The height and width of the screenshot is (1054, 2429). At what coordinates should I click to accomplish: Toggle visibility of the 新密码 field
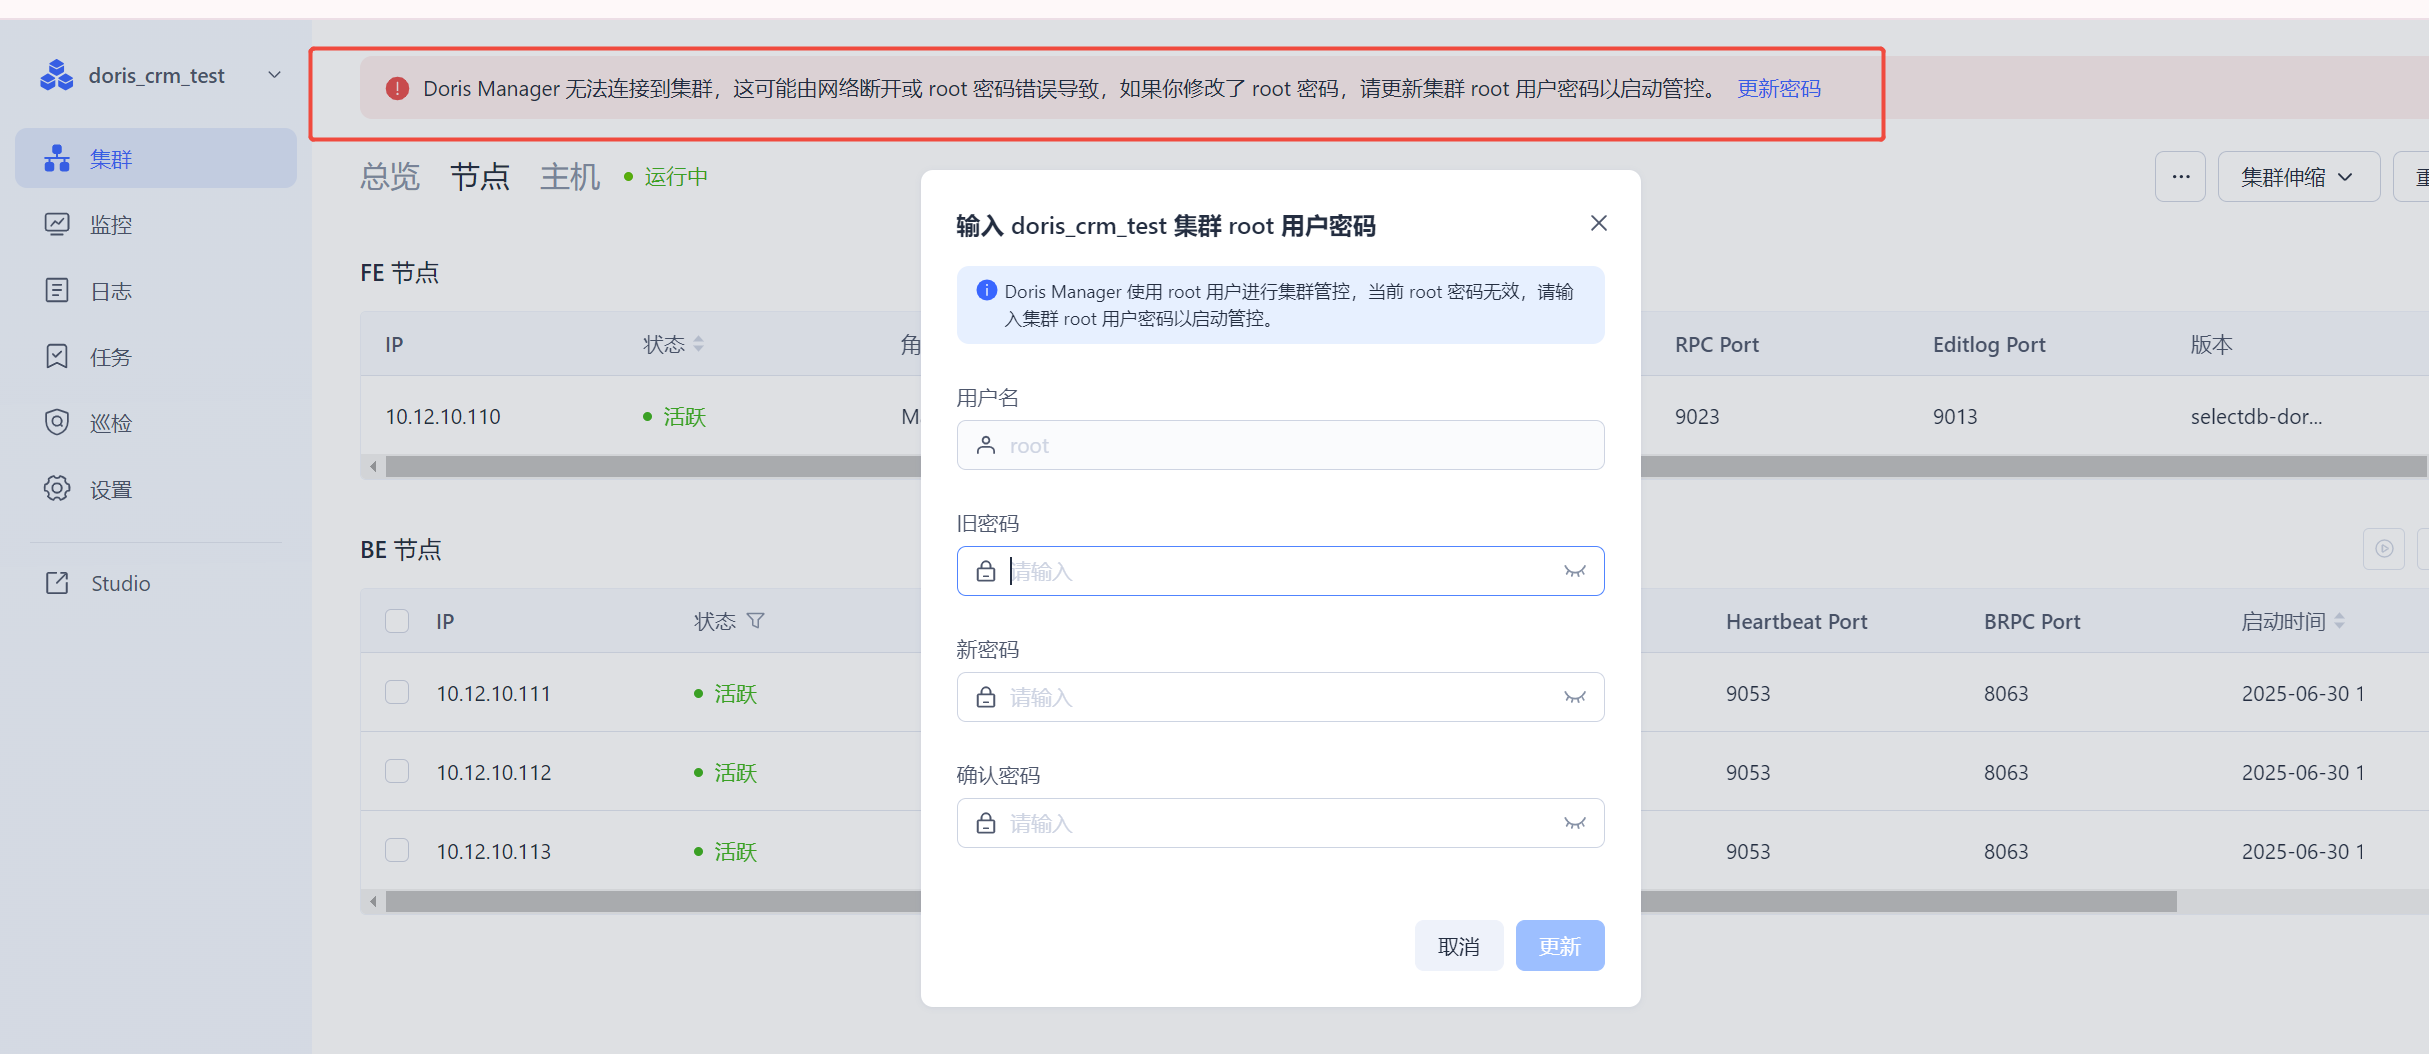[x=1576, y=696]
